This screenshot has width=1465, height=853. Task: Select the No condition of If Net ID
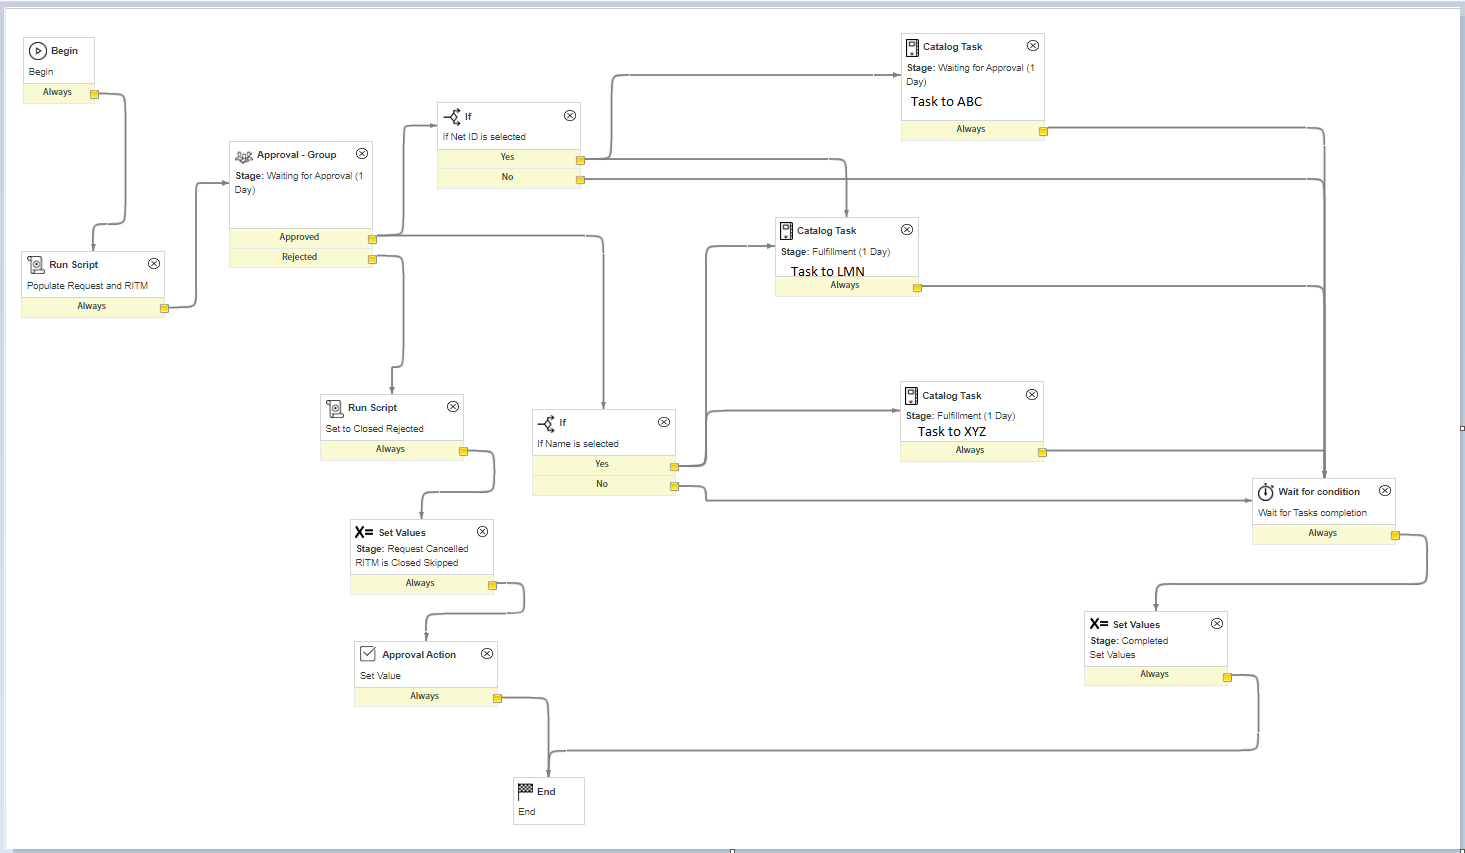508,178
